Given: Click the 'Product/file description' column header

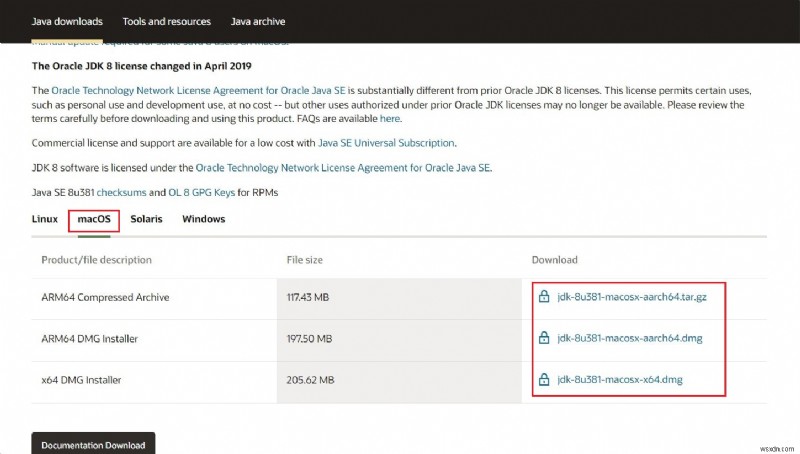Looking at the screenshot, I should [x=96, y=260].
